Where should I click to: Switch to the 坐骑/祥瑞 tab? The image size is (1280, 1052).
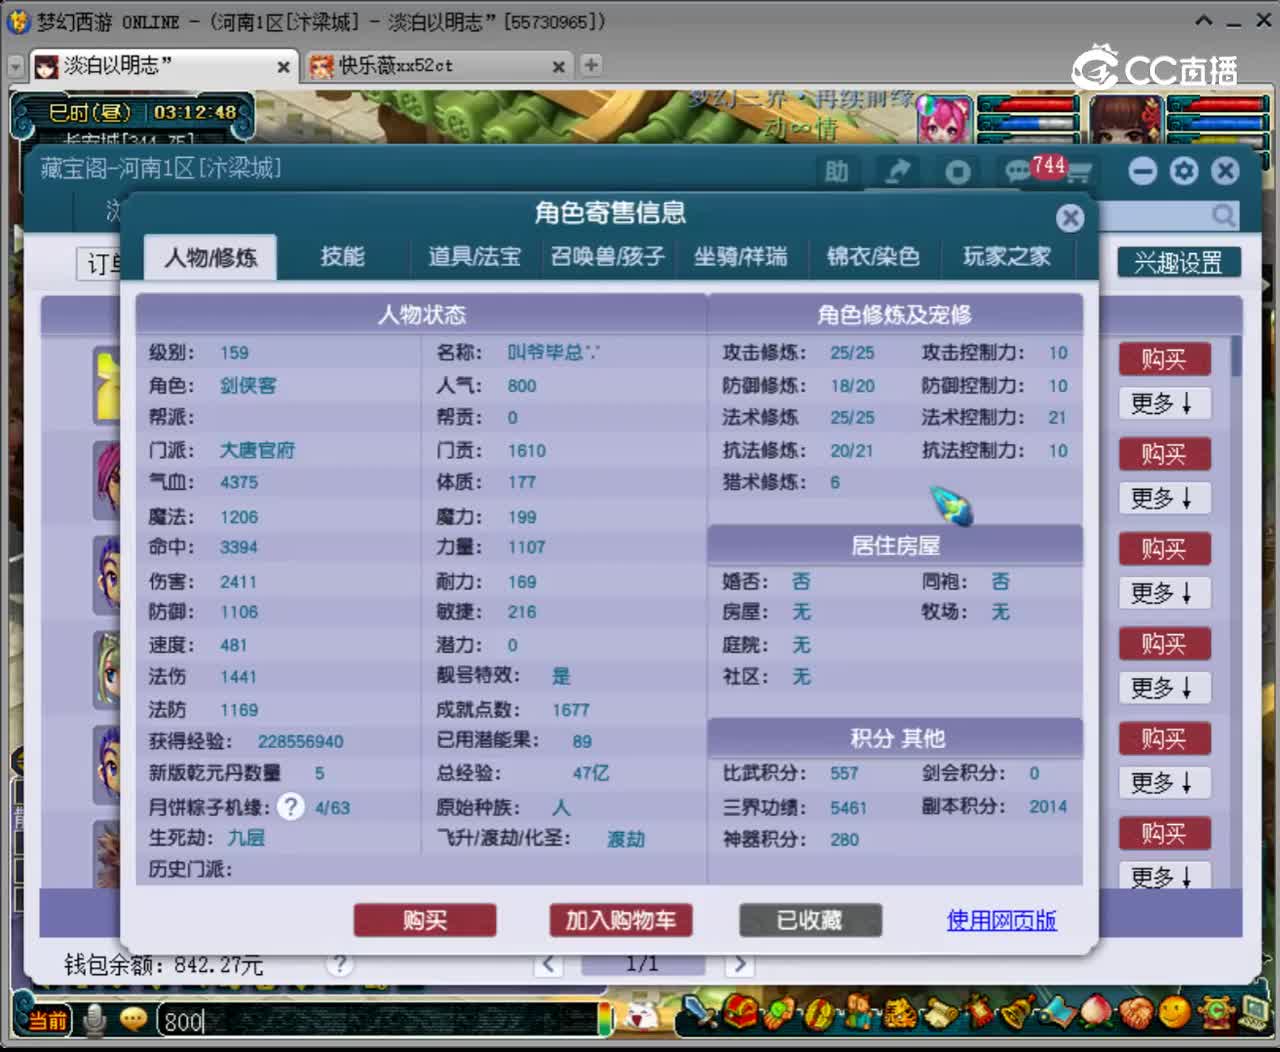(x=741, y=257)
